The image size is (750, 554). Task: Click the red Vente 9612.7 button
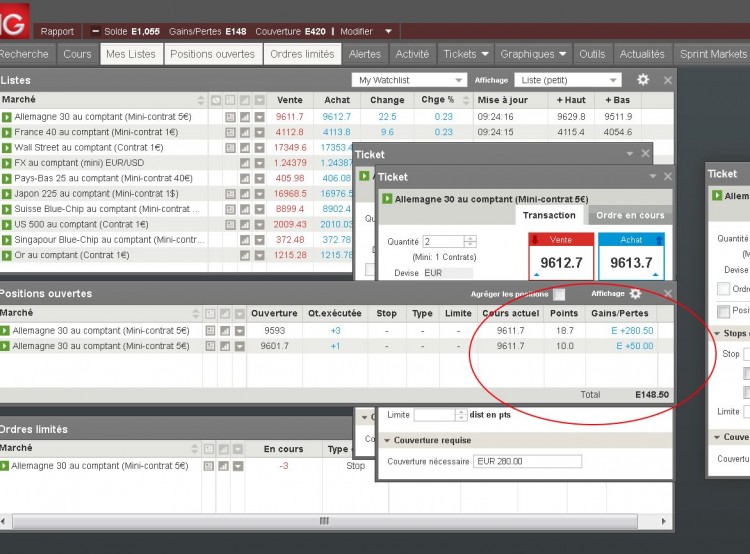pyautogui.click(x=561, y=256)
